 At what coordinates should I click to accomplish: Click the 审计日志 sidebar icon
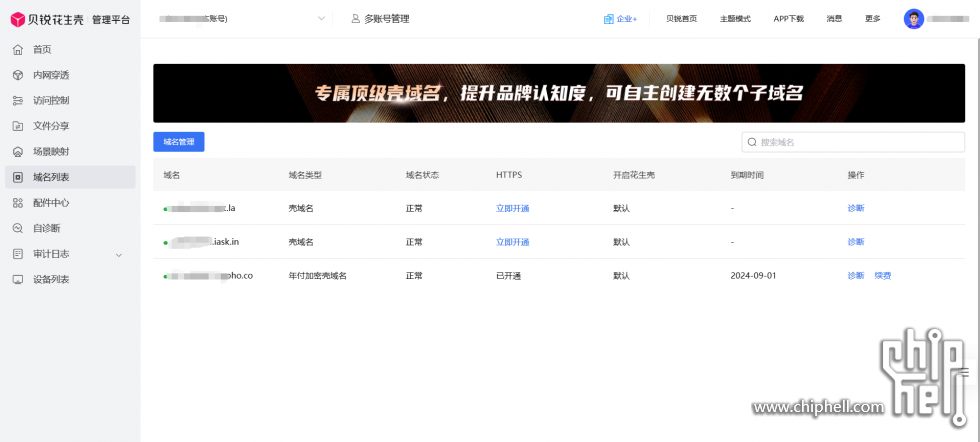[18, 254]
